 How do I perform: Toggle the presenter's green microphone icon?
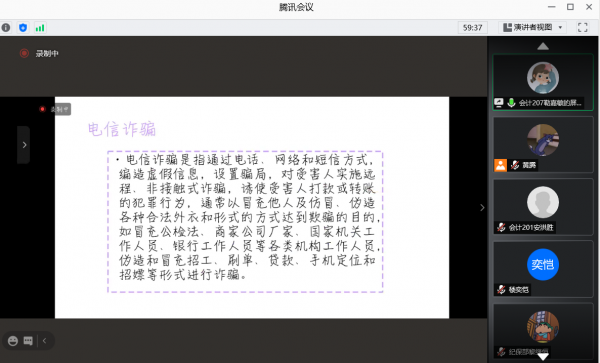click(511, 103)
